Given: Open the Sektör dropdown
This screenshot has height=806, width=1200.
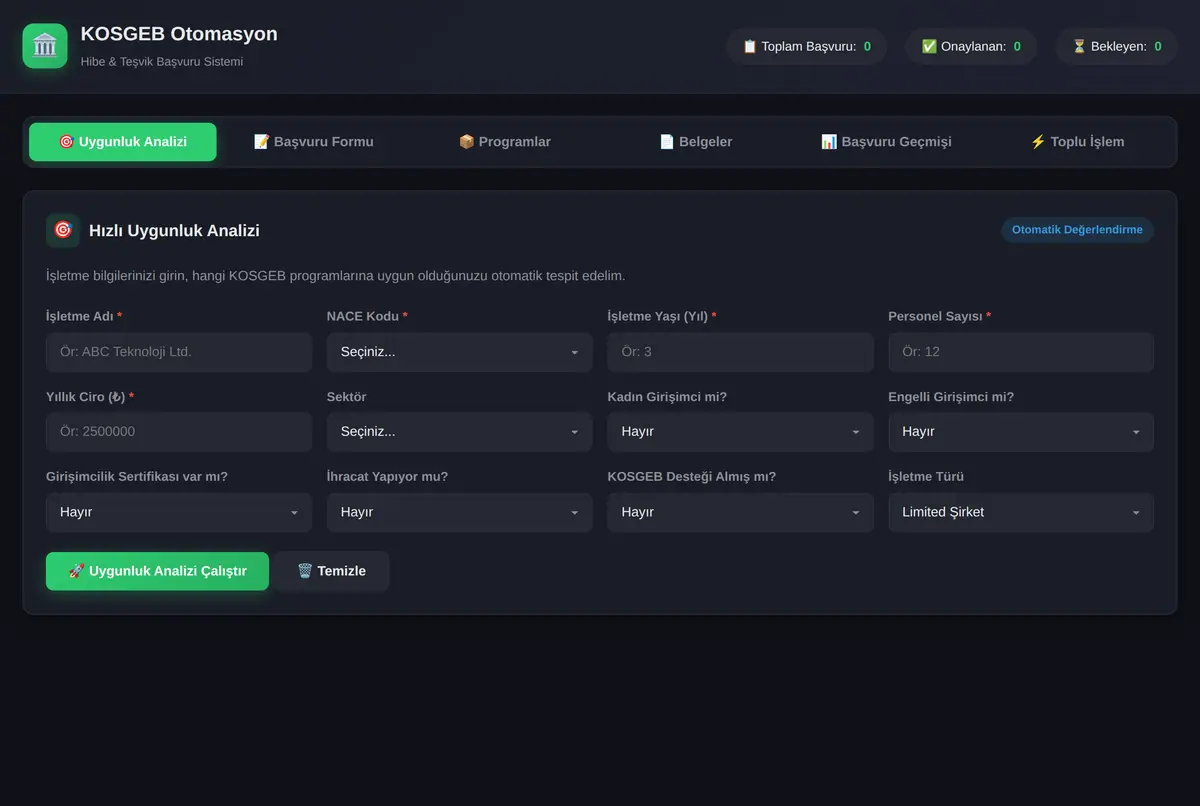Looking at the screenshot, I should (460, 432).
